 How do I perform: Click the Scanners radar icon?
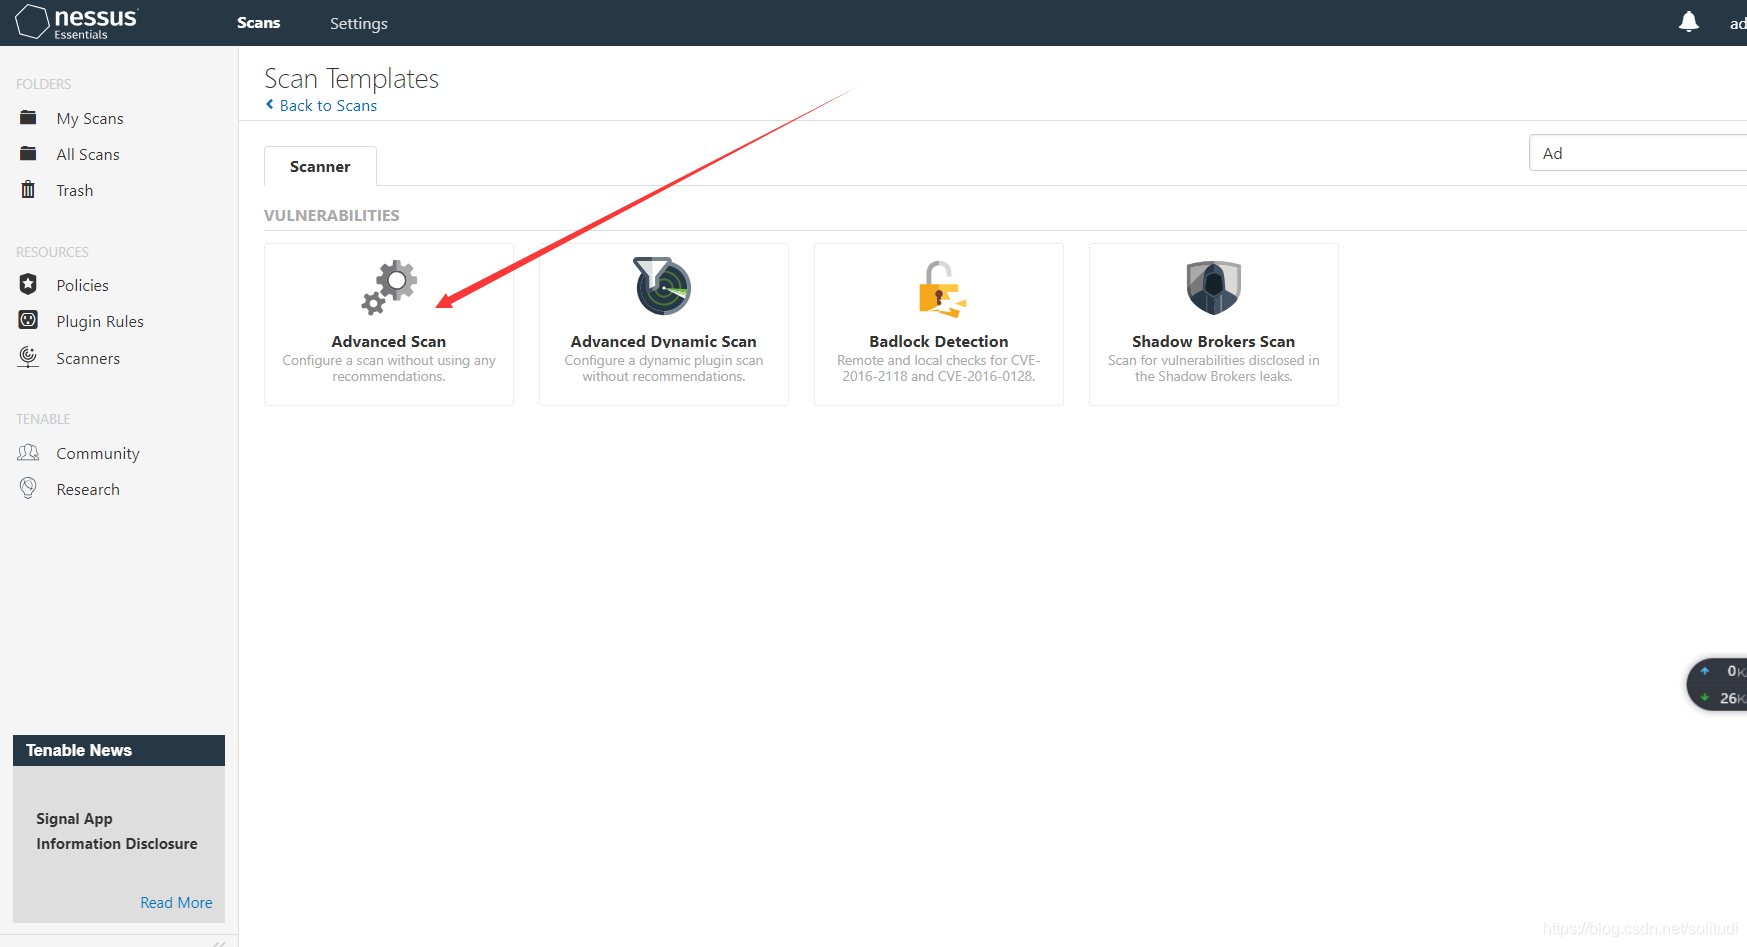28,358
